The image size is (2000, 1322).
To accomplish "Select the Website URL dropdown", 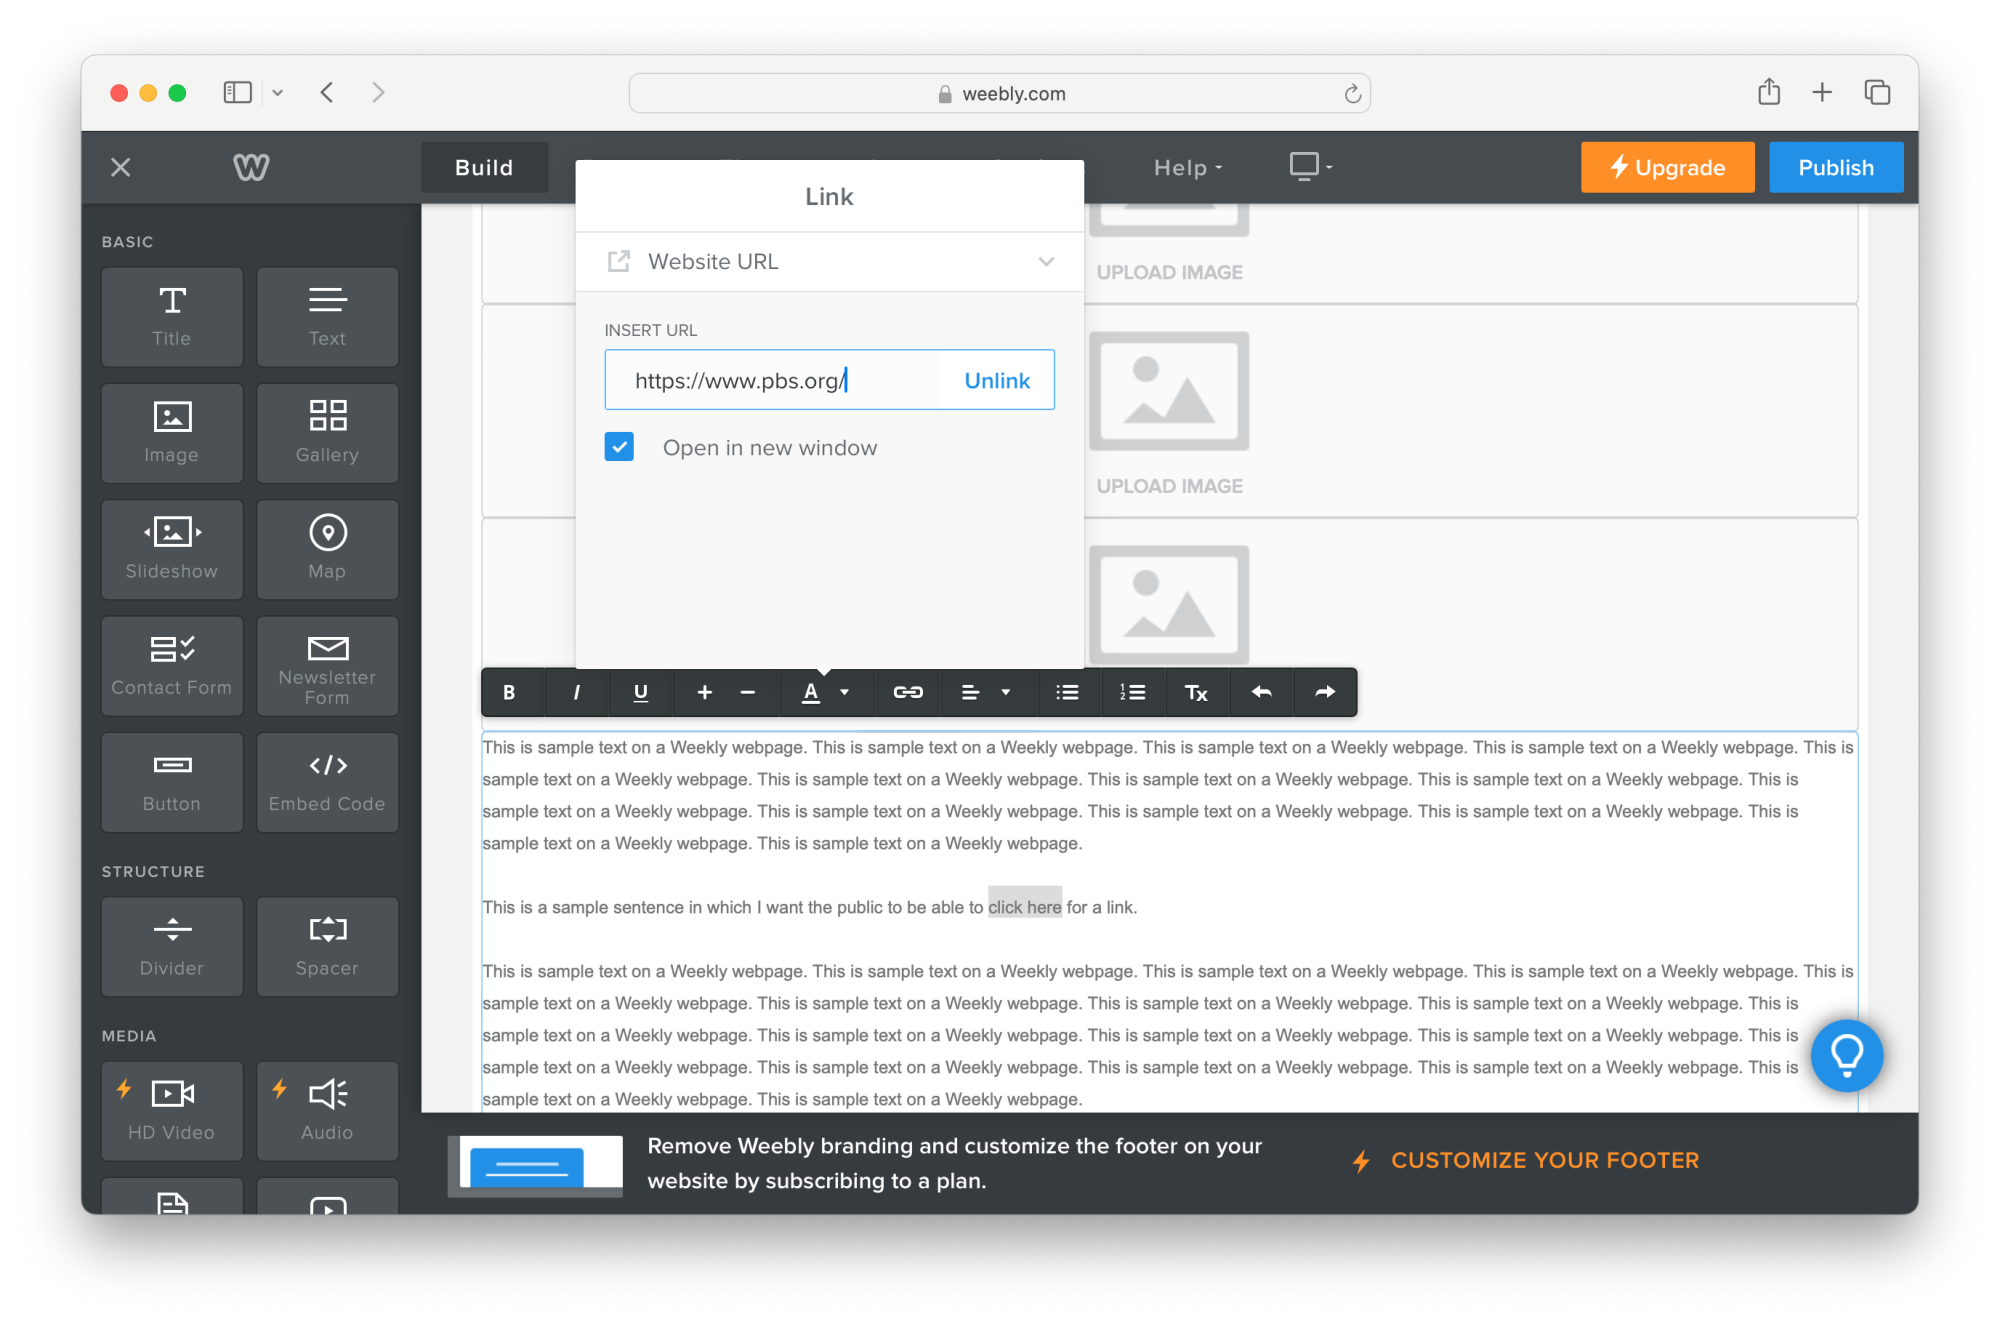I will [x=830, y=263].
